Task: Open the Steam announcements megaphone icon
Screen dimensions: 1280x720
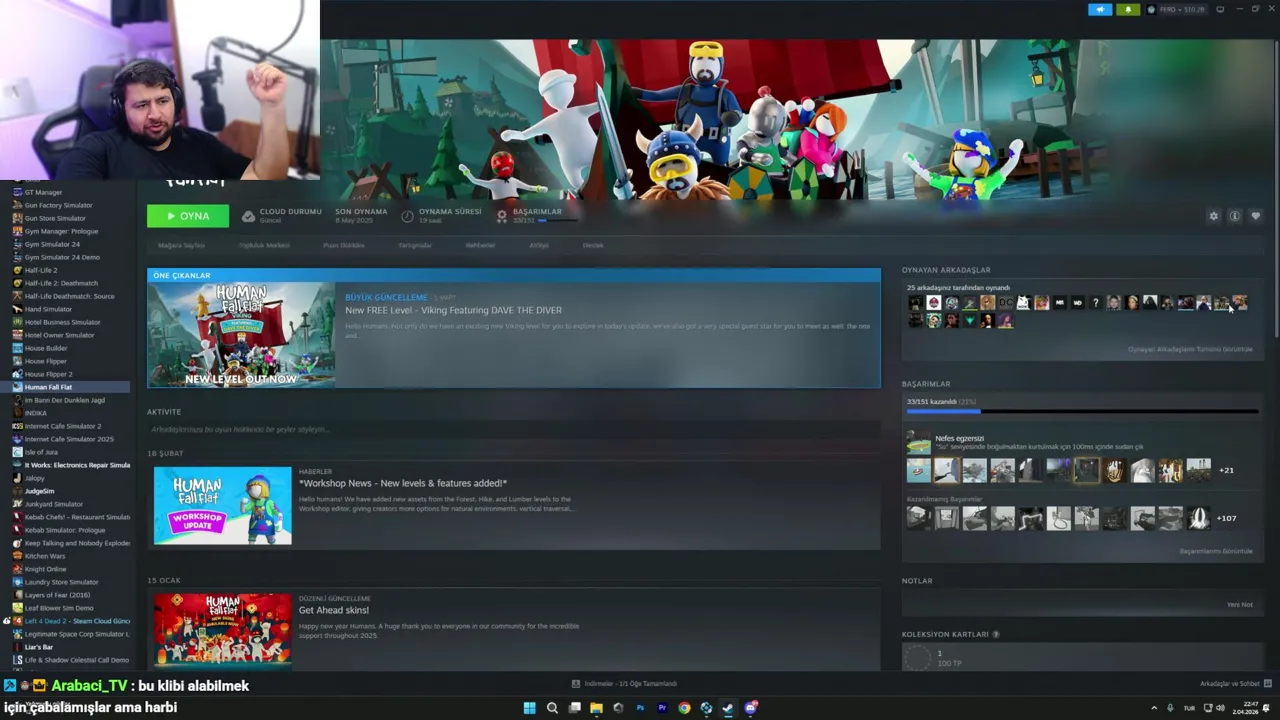Action: (1100, 10)
